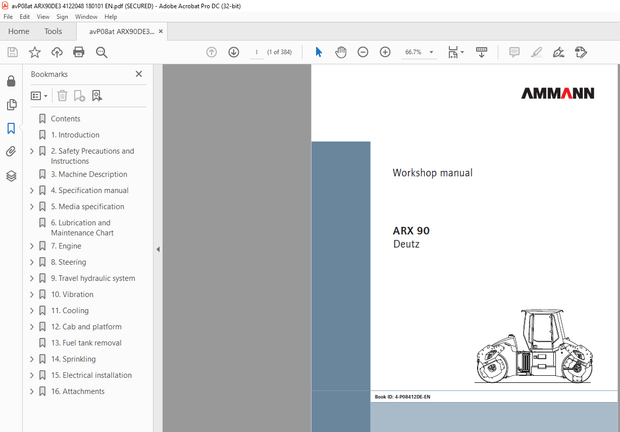Open the Edit menu
The height and width of the screenshot is (432, 620).
point(25,17)
